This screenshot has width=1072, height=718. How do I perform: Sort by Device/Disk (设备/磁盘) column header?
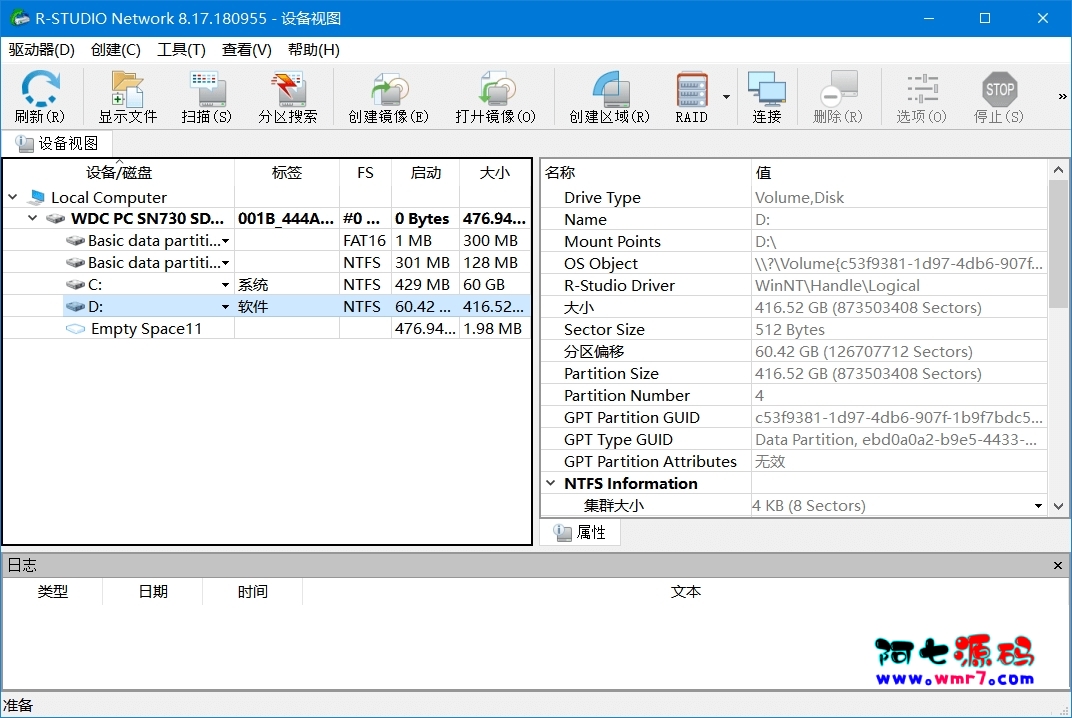coord(119,172)
